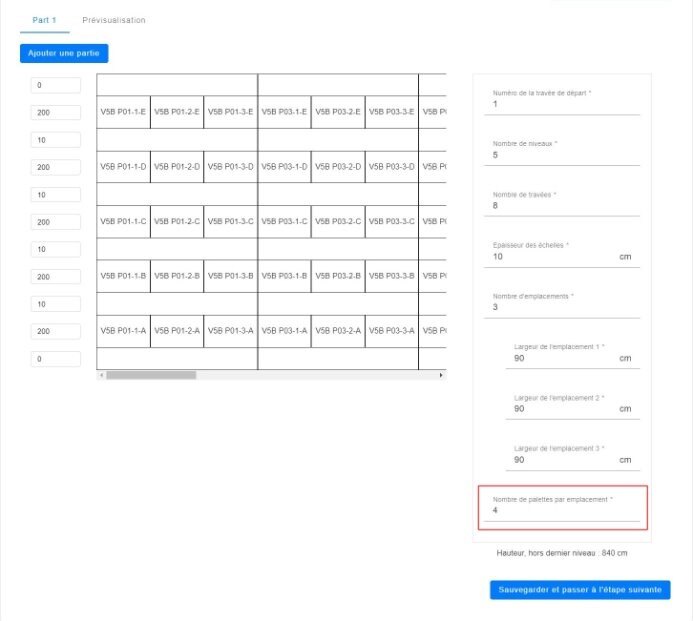
Task: Click the left arrow of horizontal scrollbar
Action: 100,375
